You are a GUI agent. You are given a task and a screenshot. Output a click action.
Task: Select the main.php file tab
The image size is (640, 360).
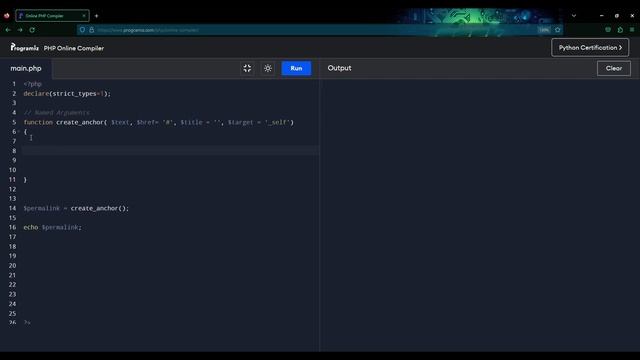pyautogui.click(x=26, y=68)
